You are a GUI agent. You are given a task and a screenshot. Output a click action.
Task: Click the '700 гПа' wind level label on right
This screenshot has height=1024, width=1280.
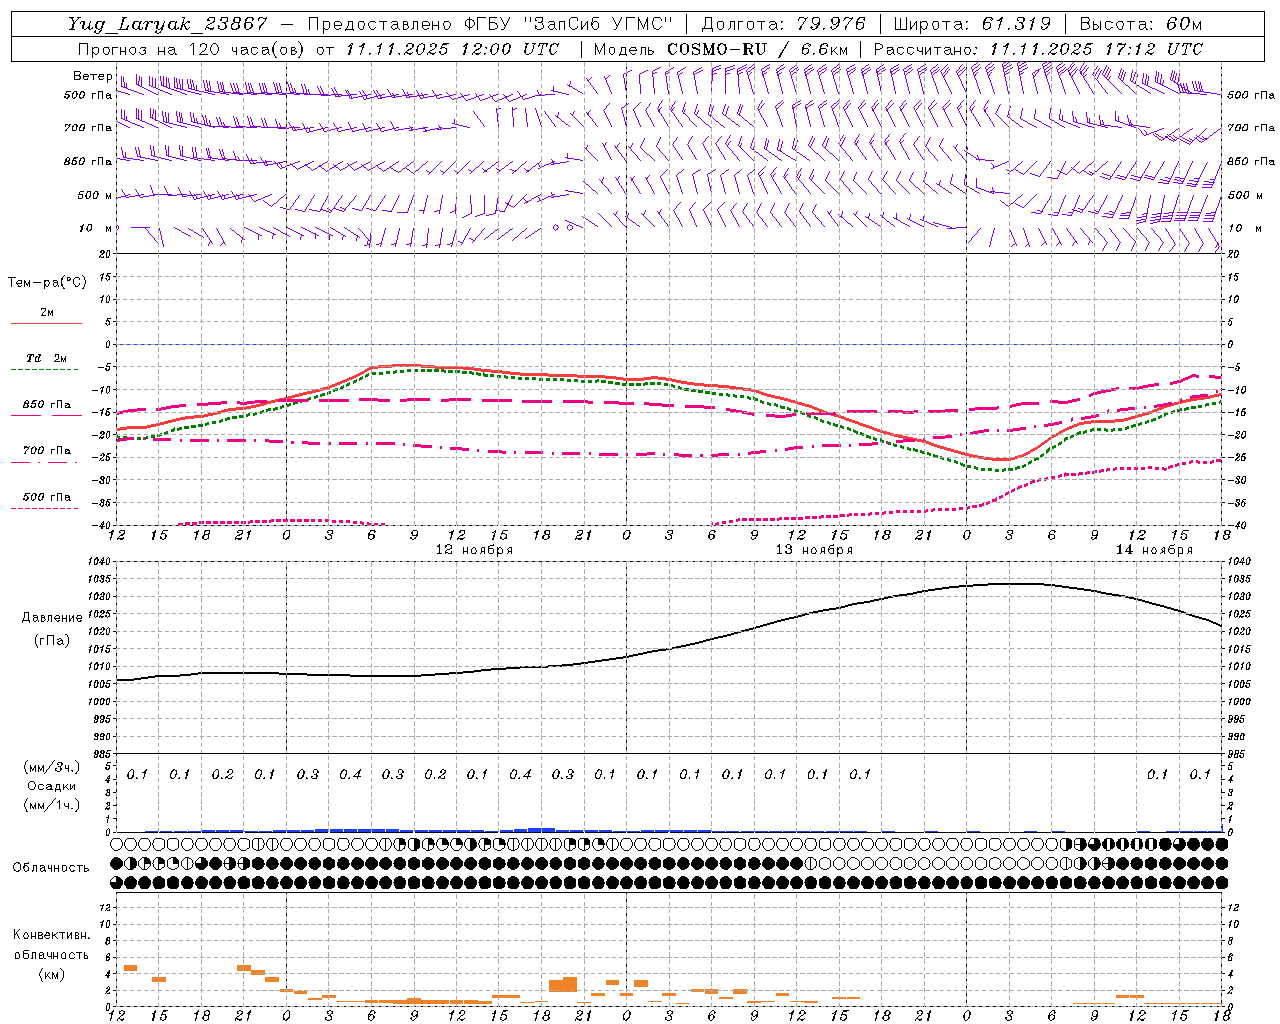[x=1251, y=128]
